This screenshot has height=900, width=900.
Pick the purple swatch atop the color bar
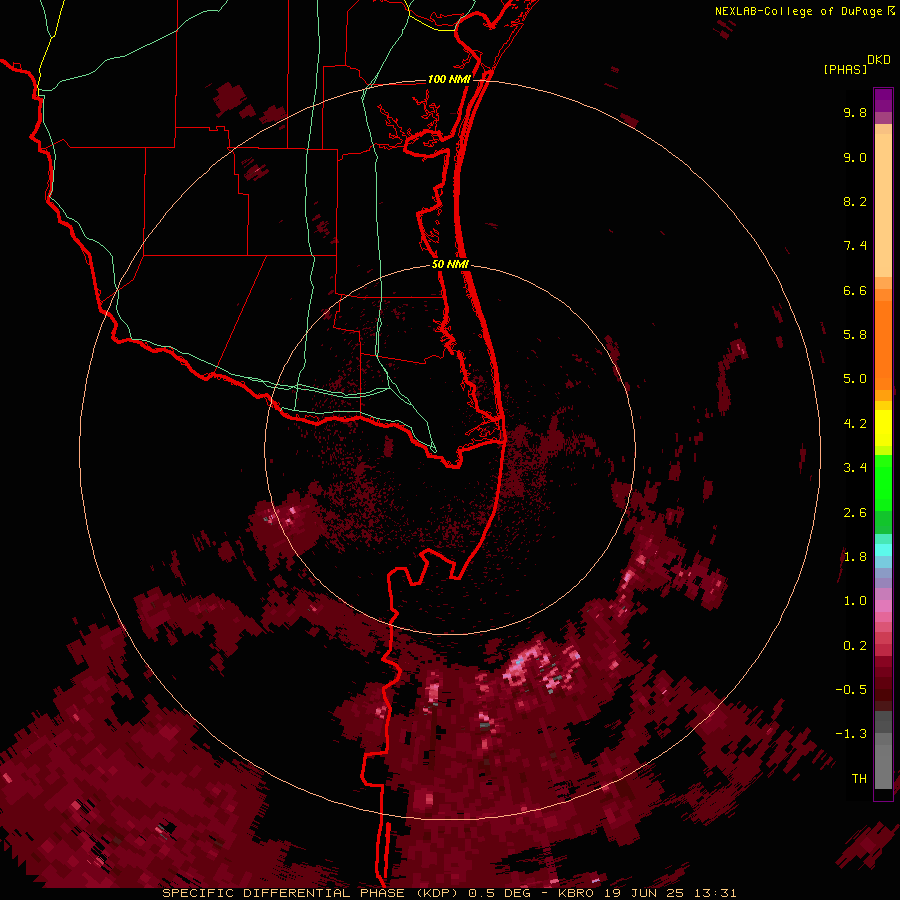(883, 100)
